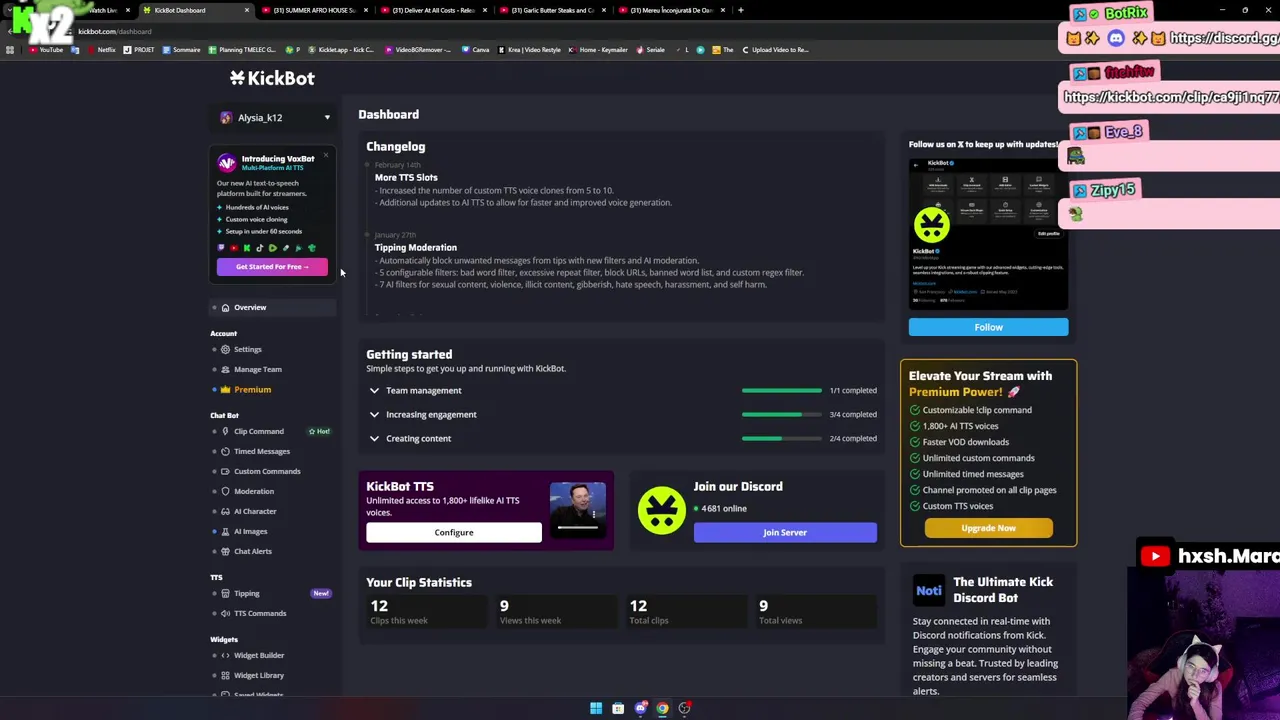
Task: Open the Canva bookmark
Action: [x=476, y=50]
